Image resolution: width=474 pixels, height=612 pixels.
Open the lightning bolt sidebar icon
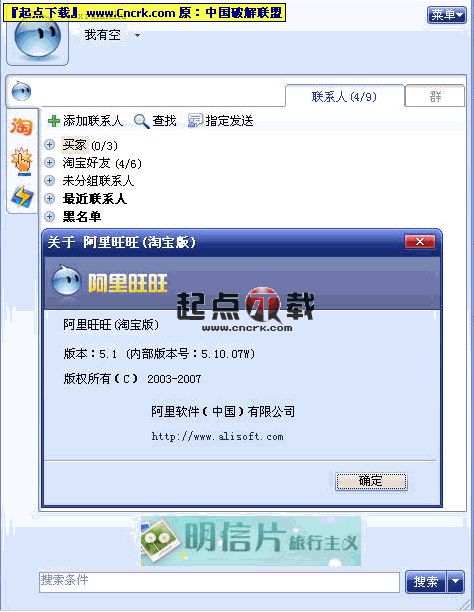(x=21, y=196)
